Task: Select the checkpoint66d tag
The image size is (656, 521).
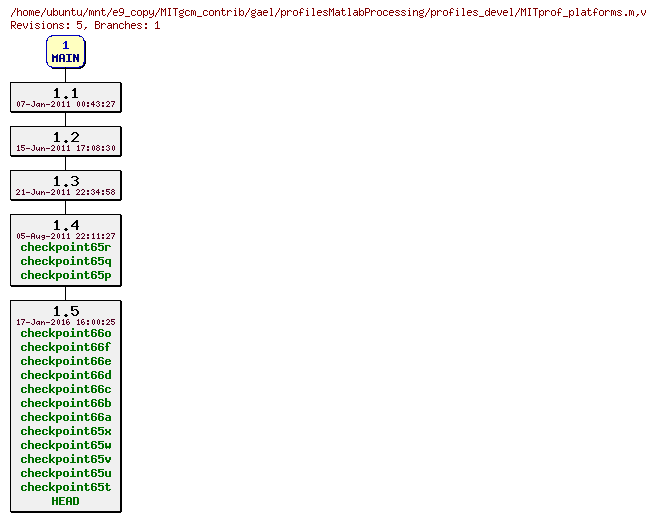Action: [66, 375]
